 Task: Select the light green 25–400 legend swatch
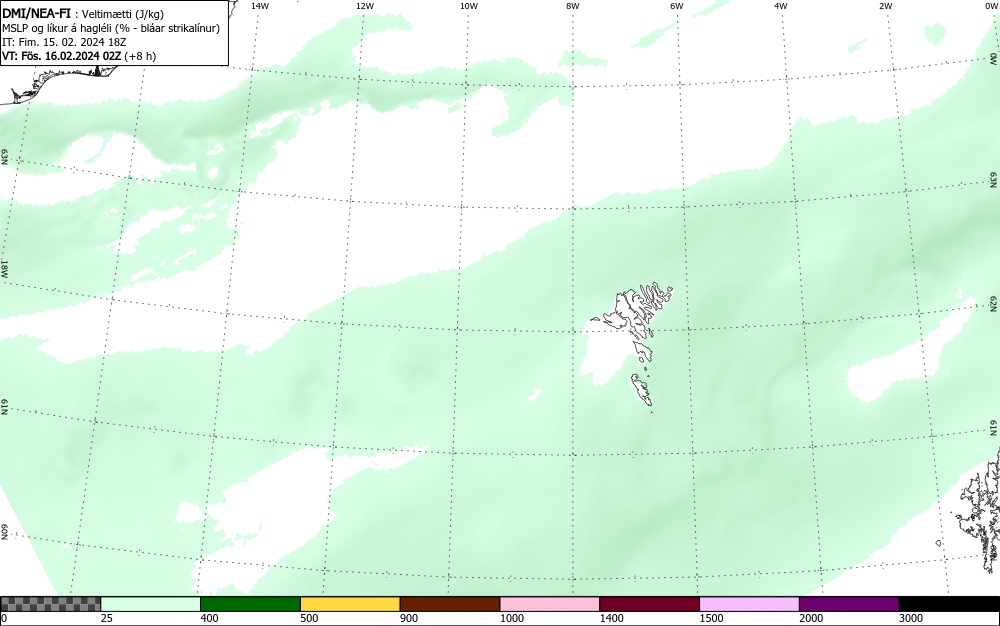(x=151, y=604)
